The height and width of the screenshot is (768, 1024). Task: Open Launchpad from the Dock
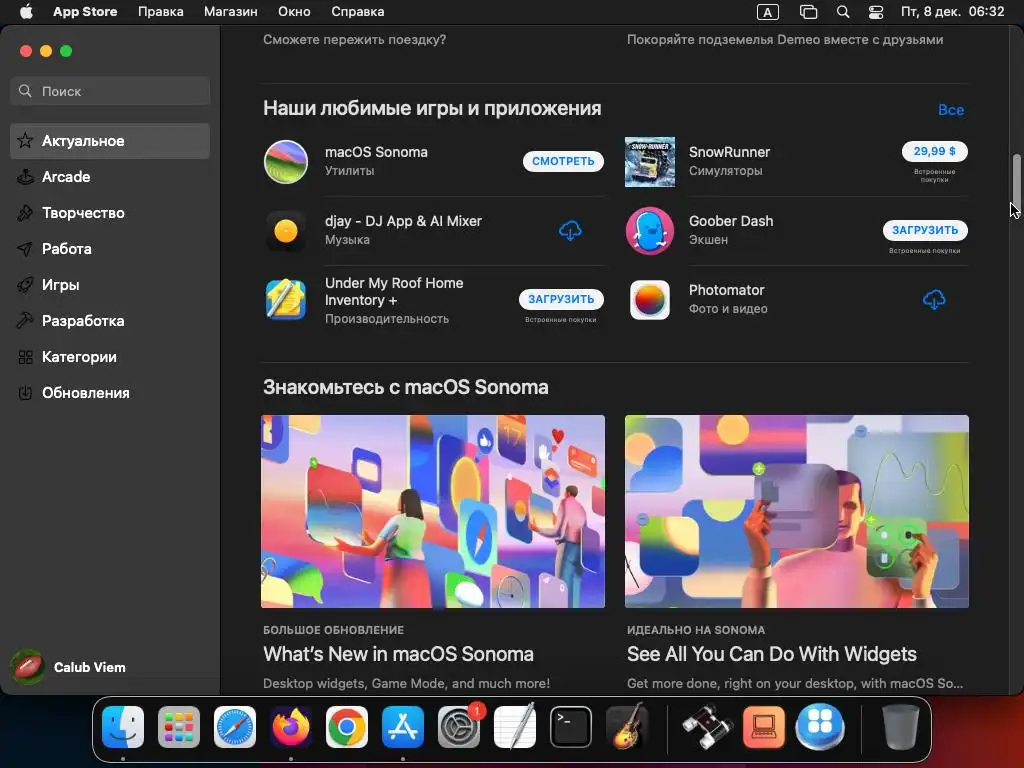179,727
